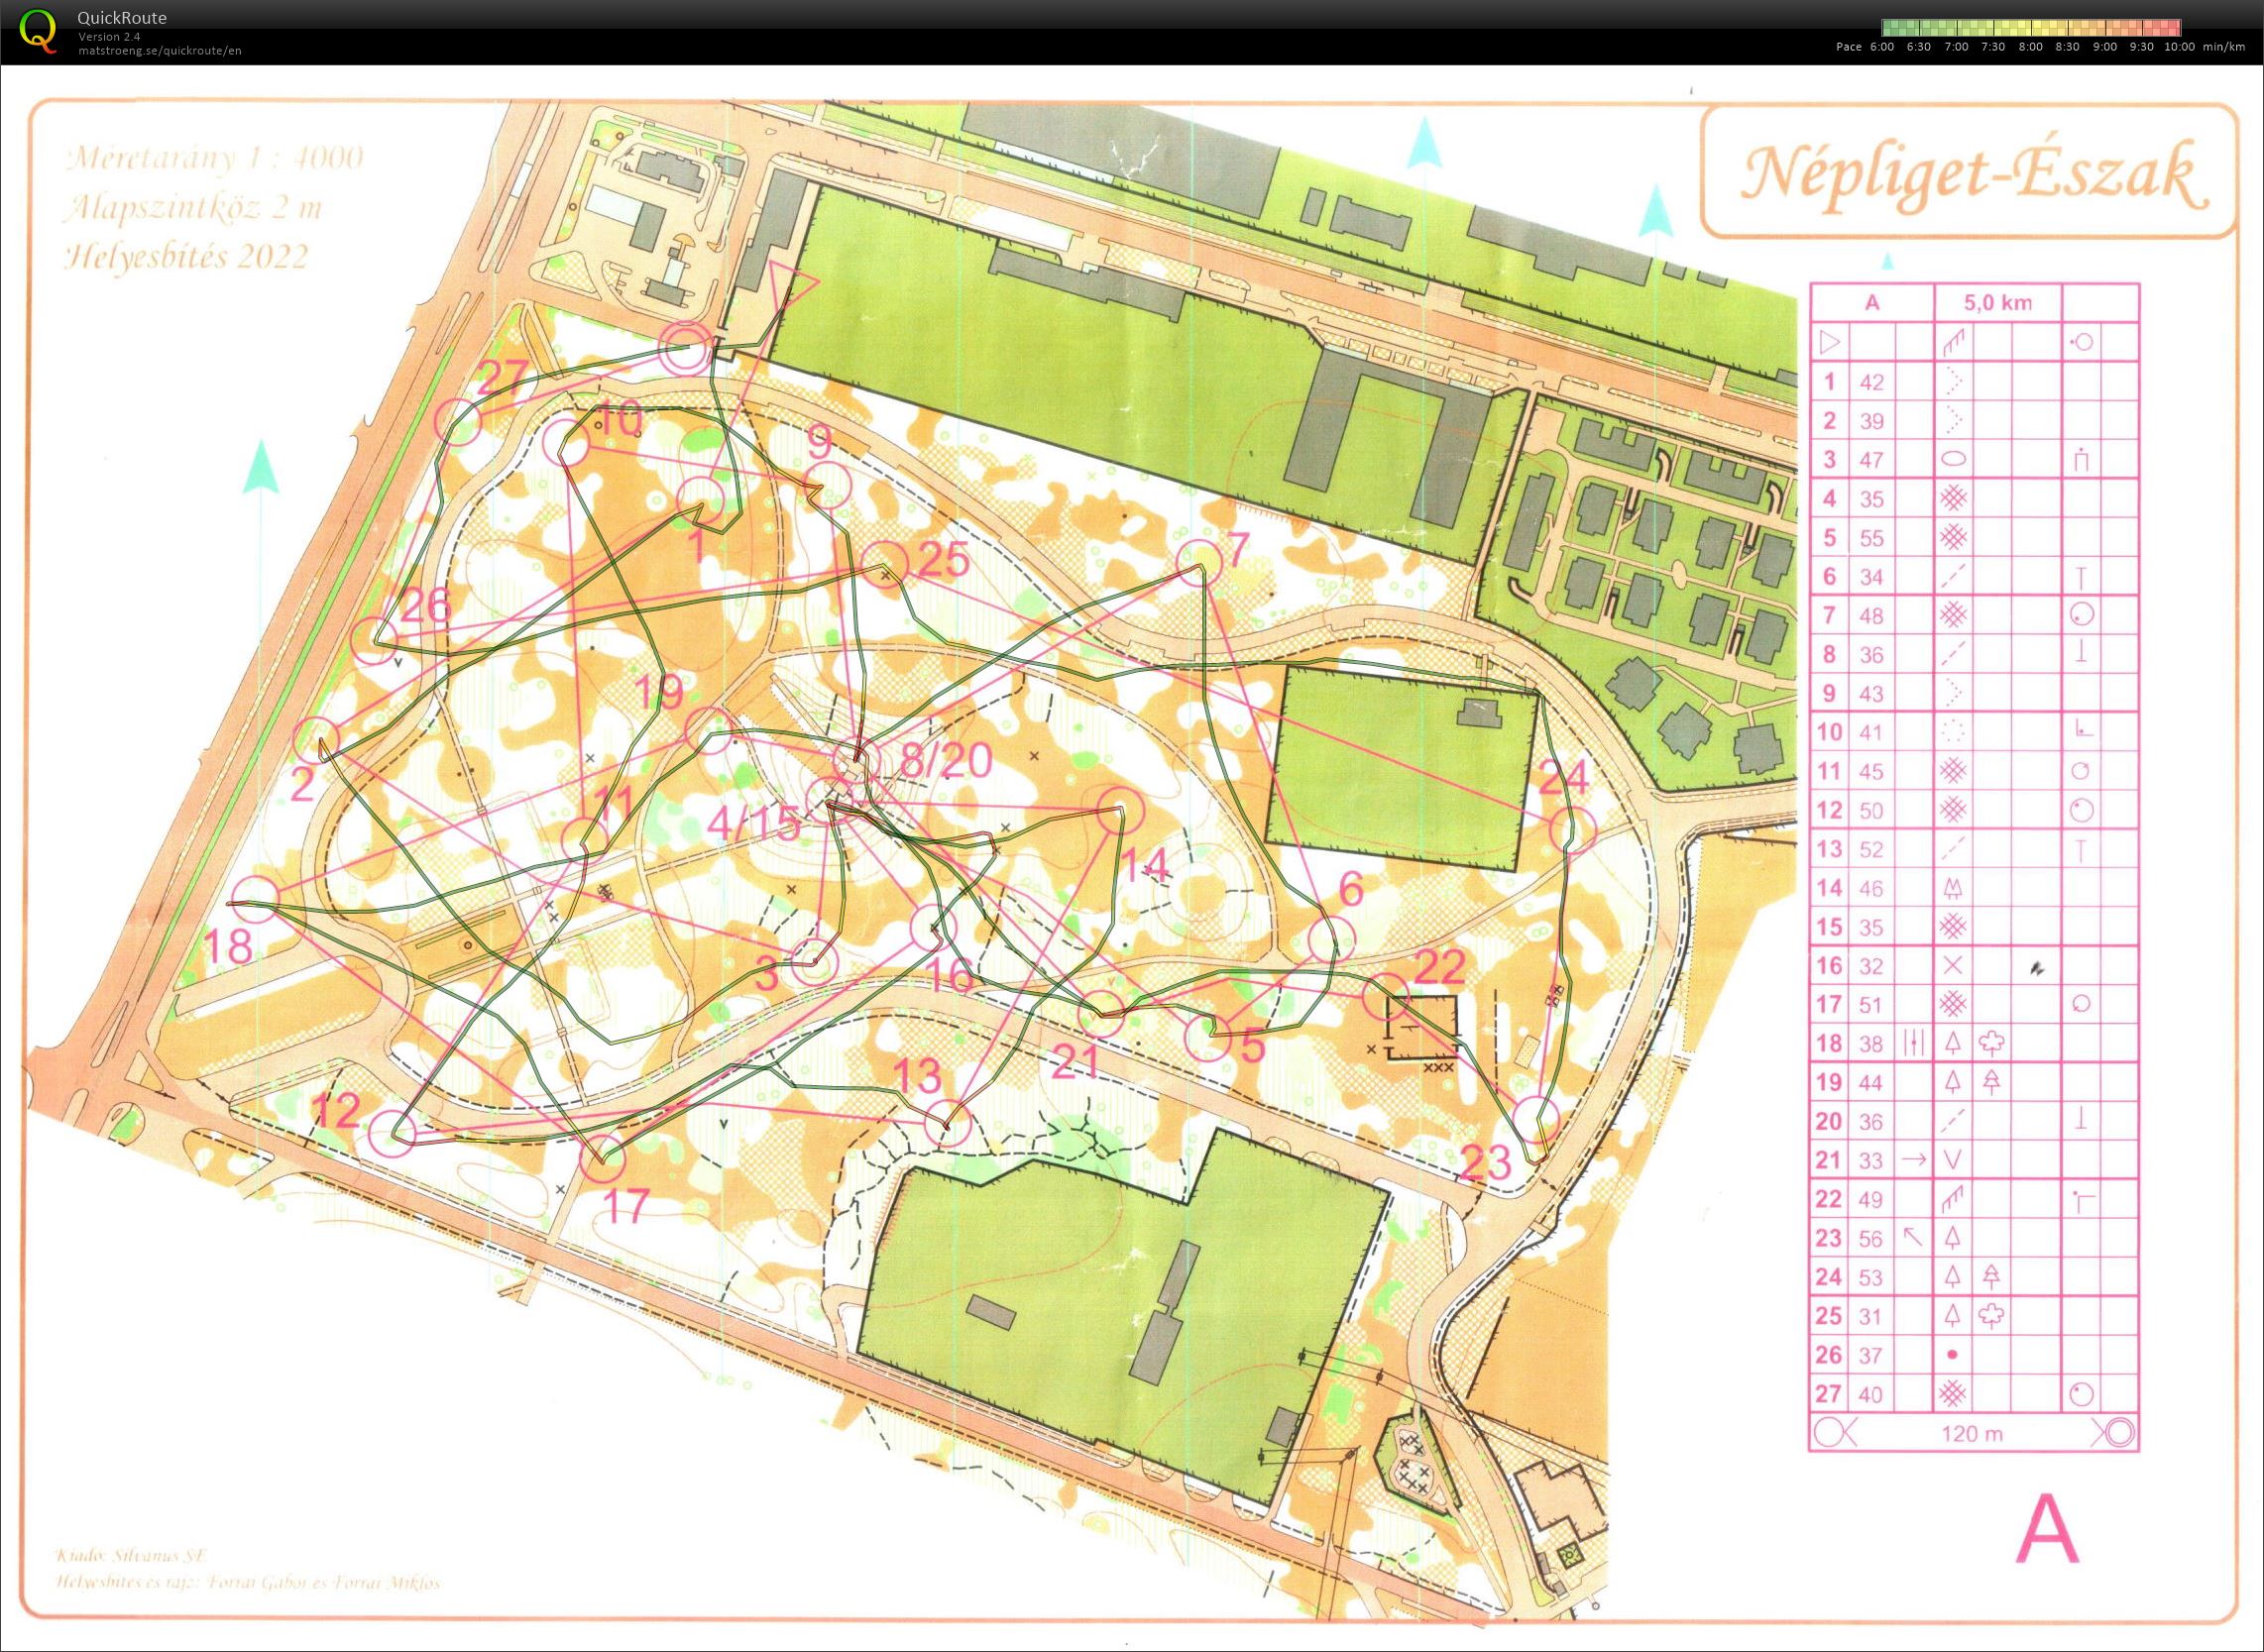Click the control 13 circle on the map
The image size is (2264, 1652).
(948, 1123)
